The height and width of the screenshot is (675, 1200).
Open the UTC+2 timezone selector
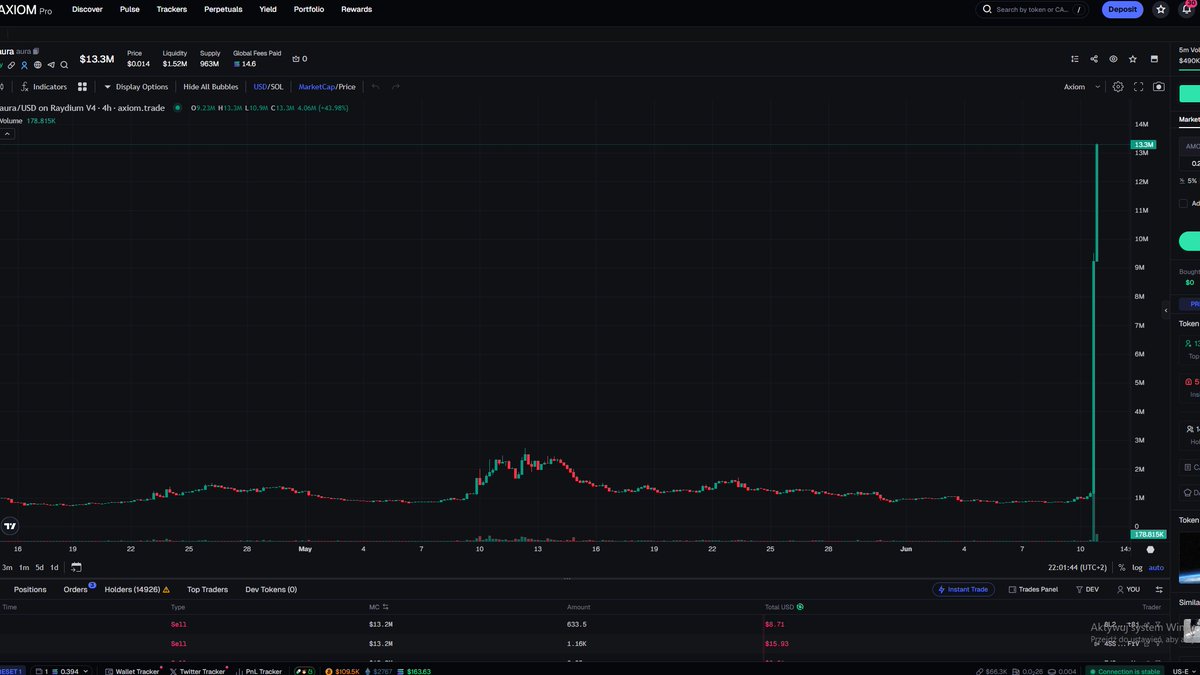click(x=1076, y=567)
